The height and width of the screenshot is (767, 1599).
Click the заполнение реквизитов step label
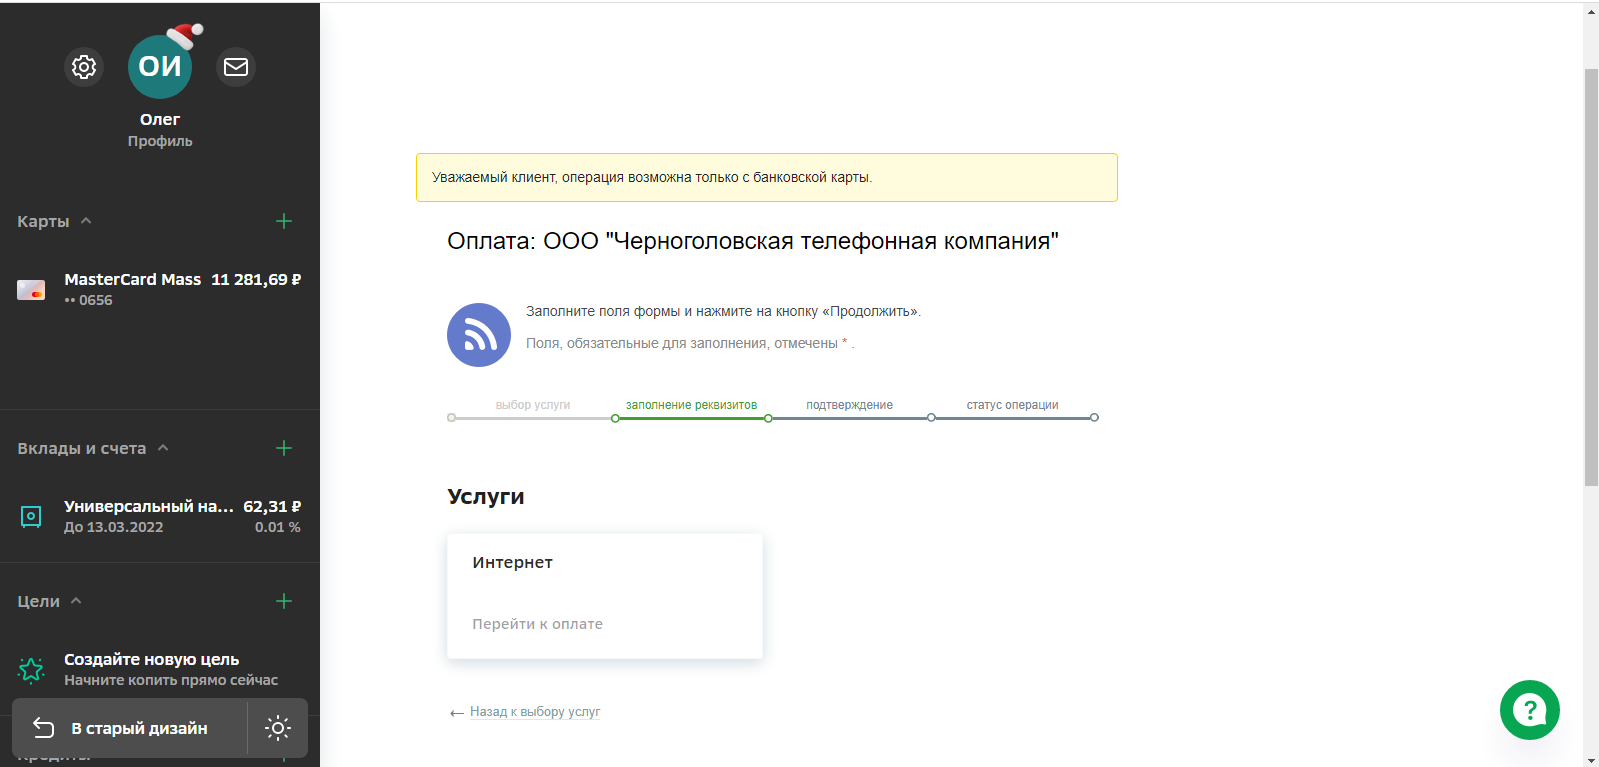point(691,405)
